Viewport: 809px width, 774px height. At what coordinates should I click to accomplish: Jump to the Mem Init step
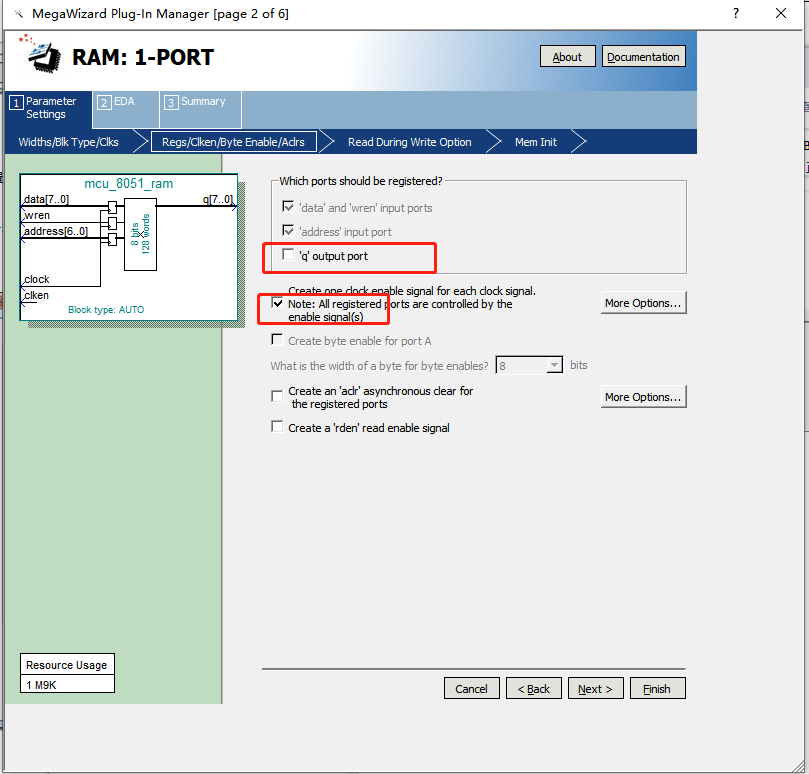click(536, 142)
